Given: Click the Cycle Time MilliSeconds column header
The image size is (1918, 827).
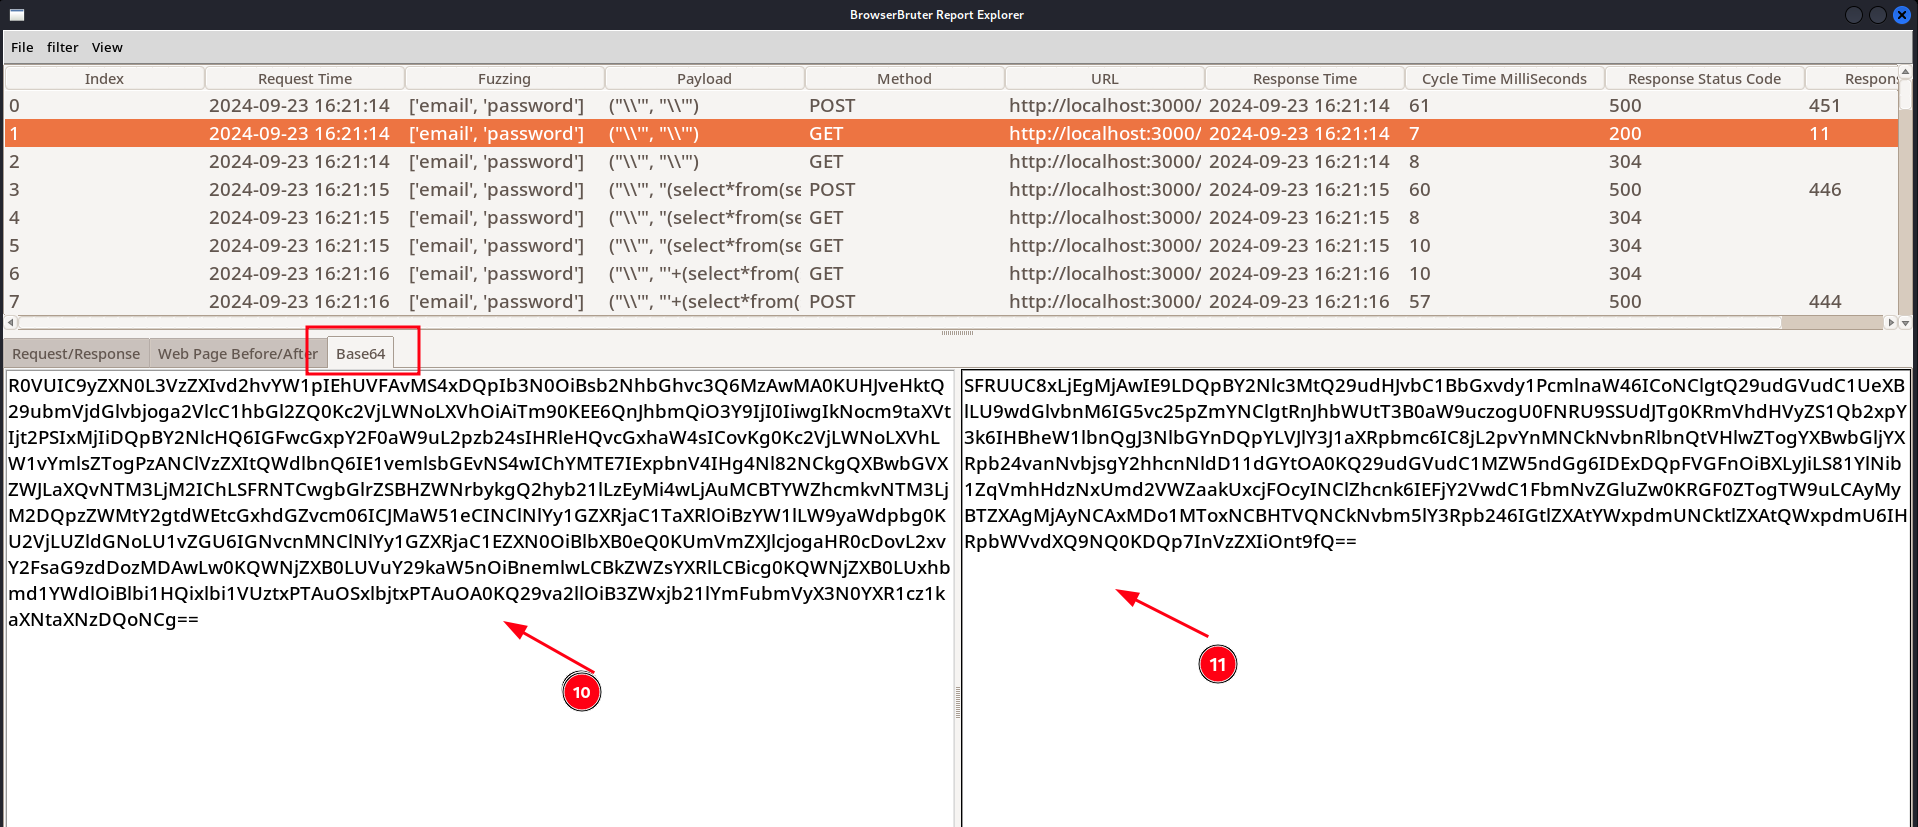Looking at the screenshot, I should click(1504, 78).
